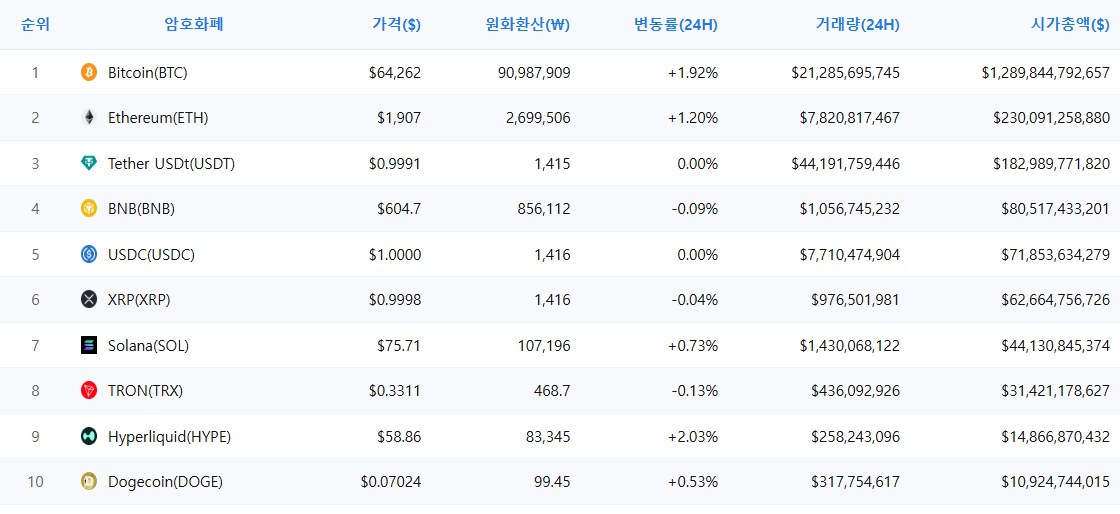This screenshot has height=514, width=1120.
Task: Open the USDC(USDC) name link
Action: (x=151, y=254)
